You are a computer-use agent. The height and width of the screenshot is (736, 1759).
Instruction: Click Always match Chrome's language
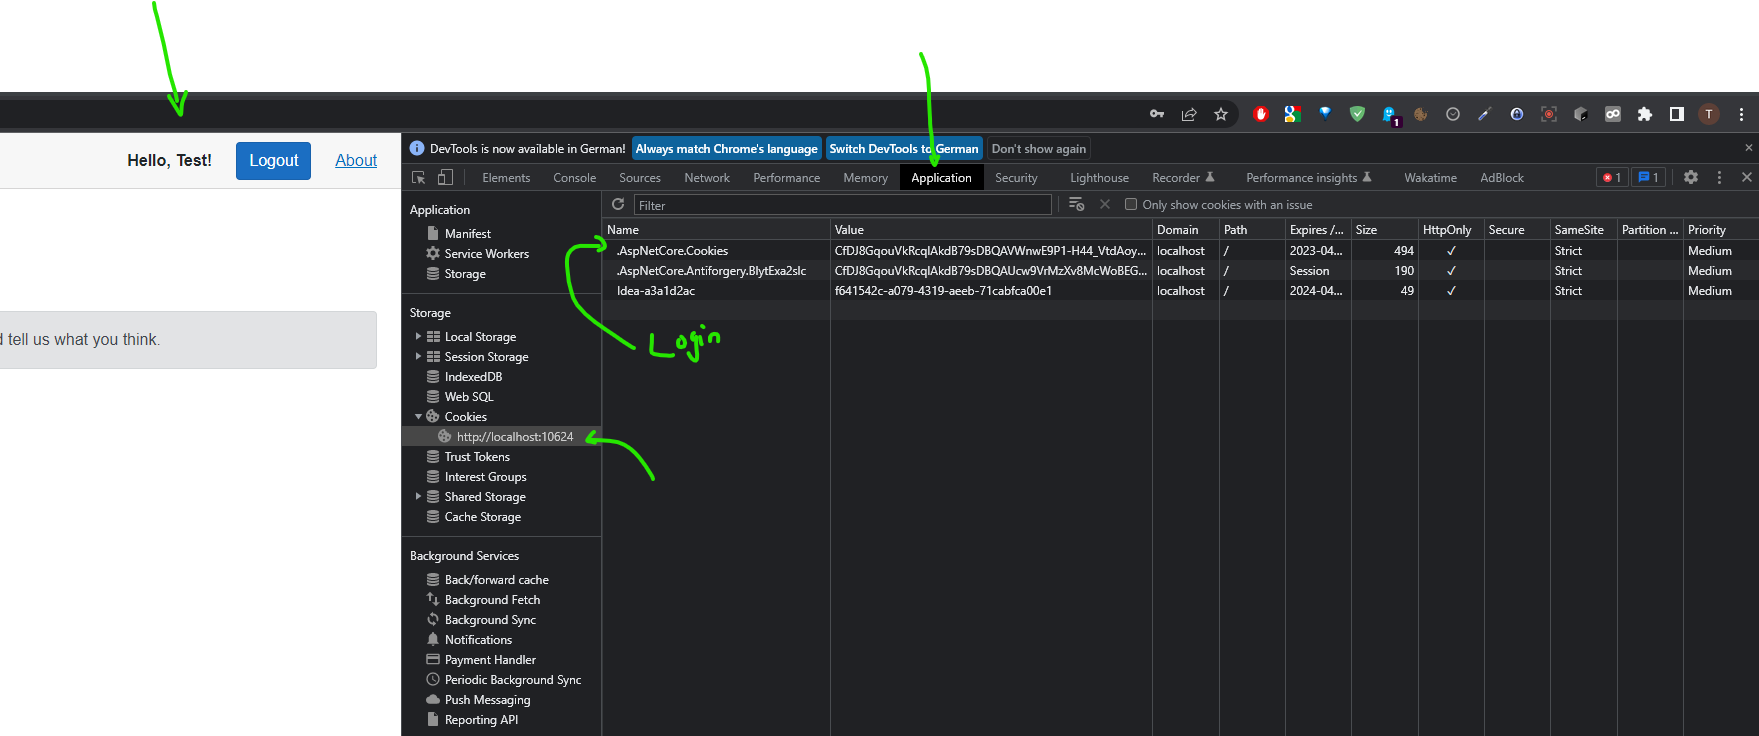727,149
